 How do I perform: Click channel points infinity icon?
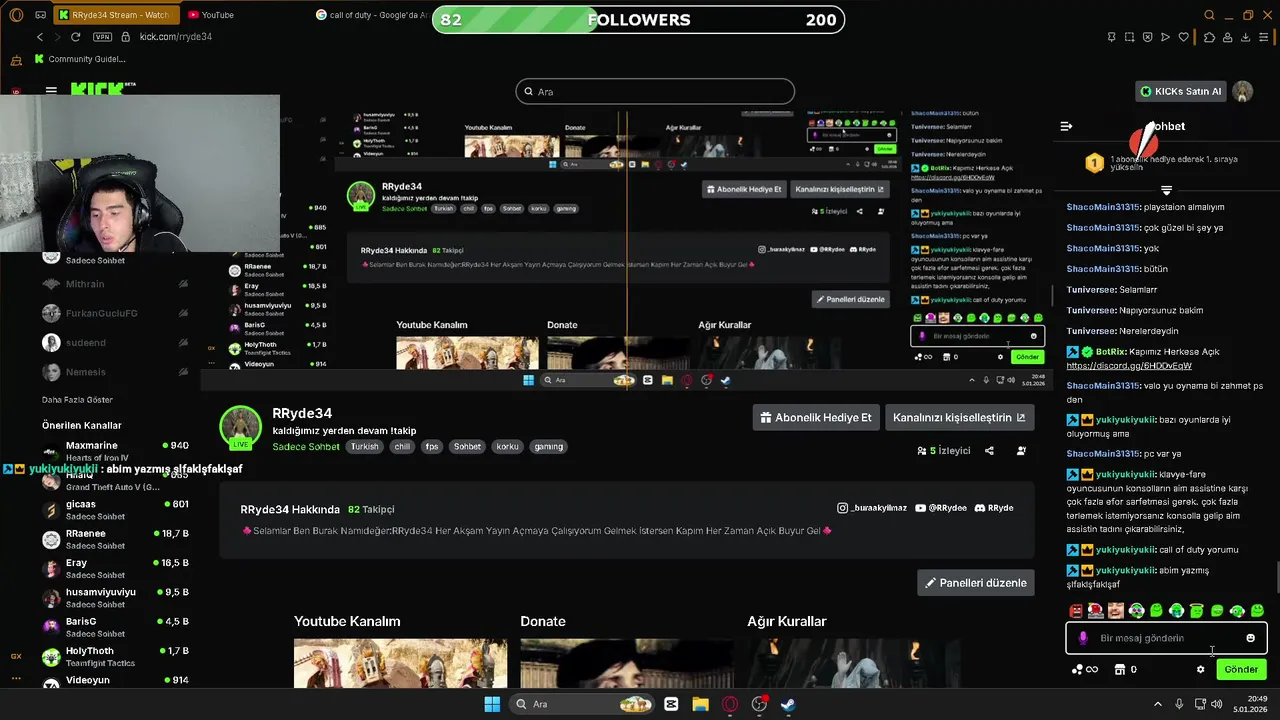point(1085,670)
